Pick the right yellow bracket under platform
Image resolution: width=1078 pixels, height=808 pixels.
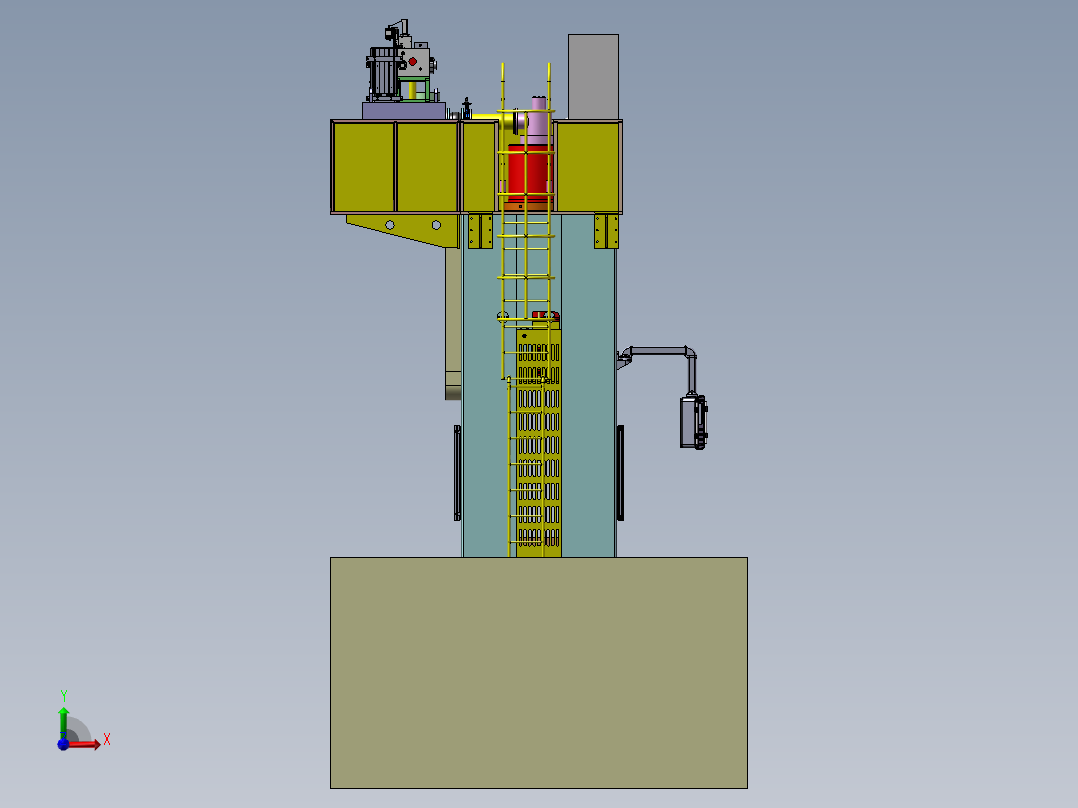606,231
